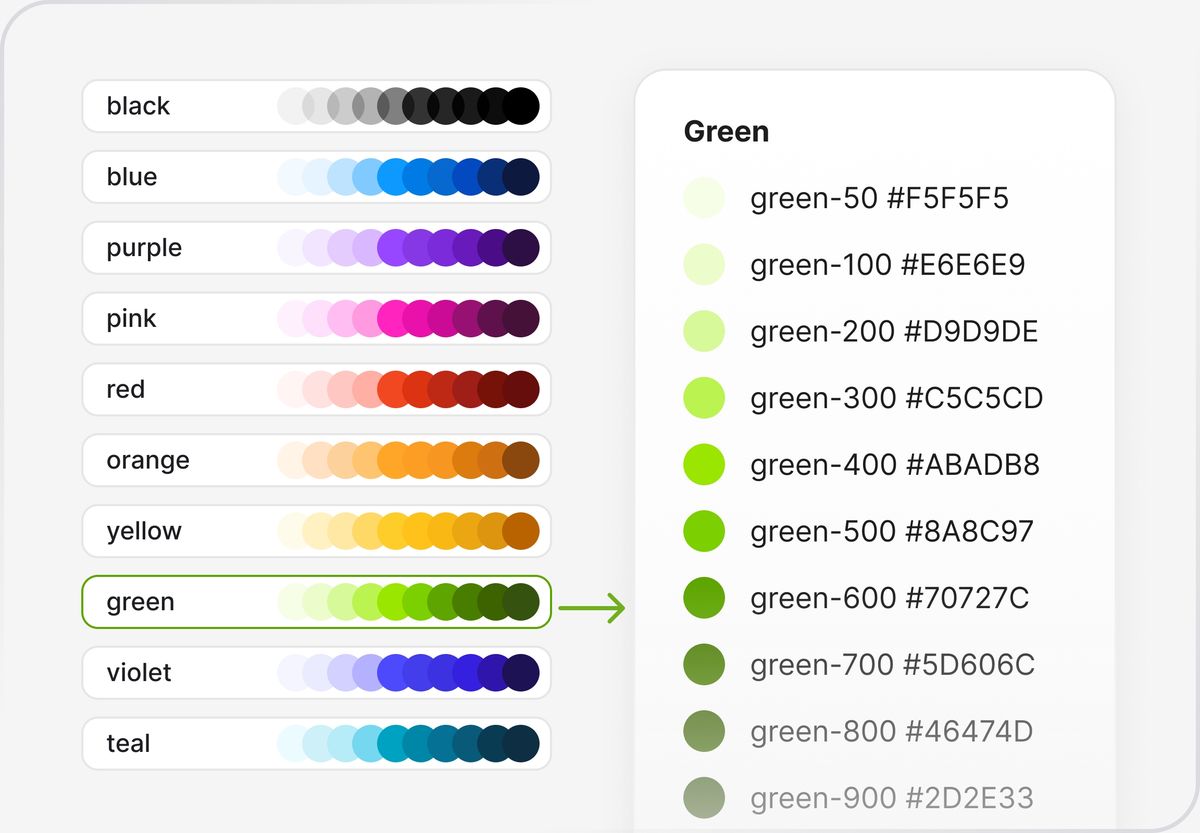
Task: Click the 'violet' palette label
Action: [139, 673]
